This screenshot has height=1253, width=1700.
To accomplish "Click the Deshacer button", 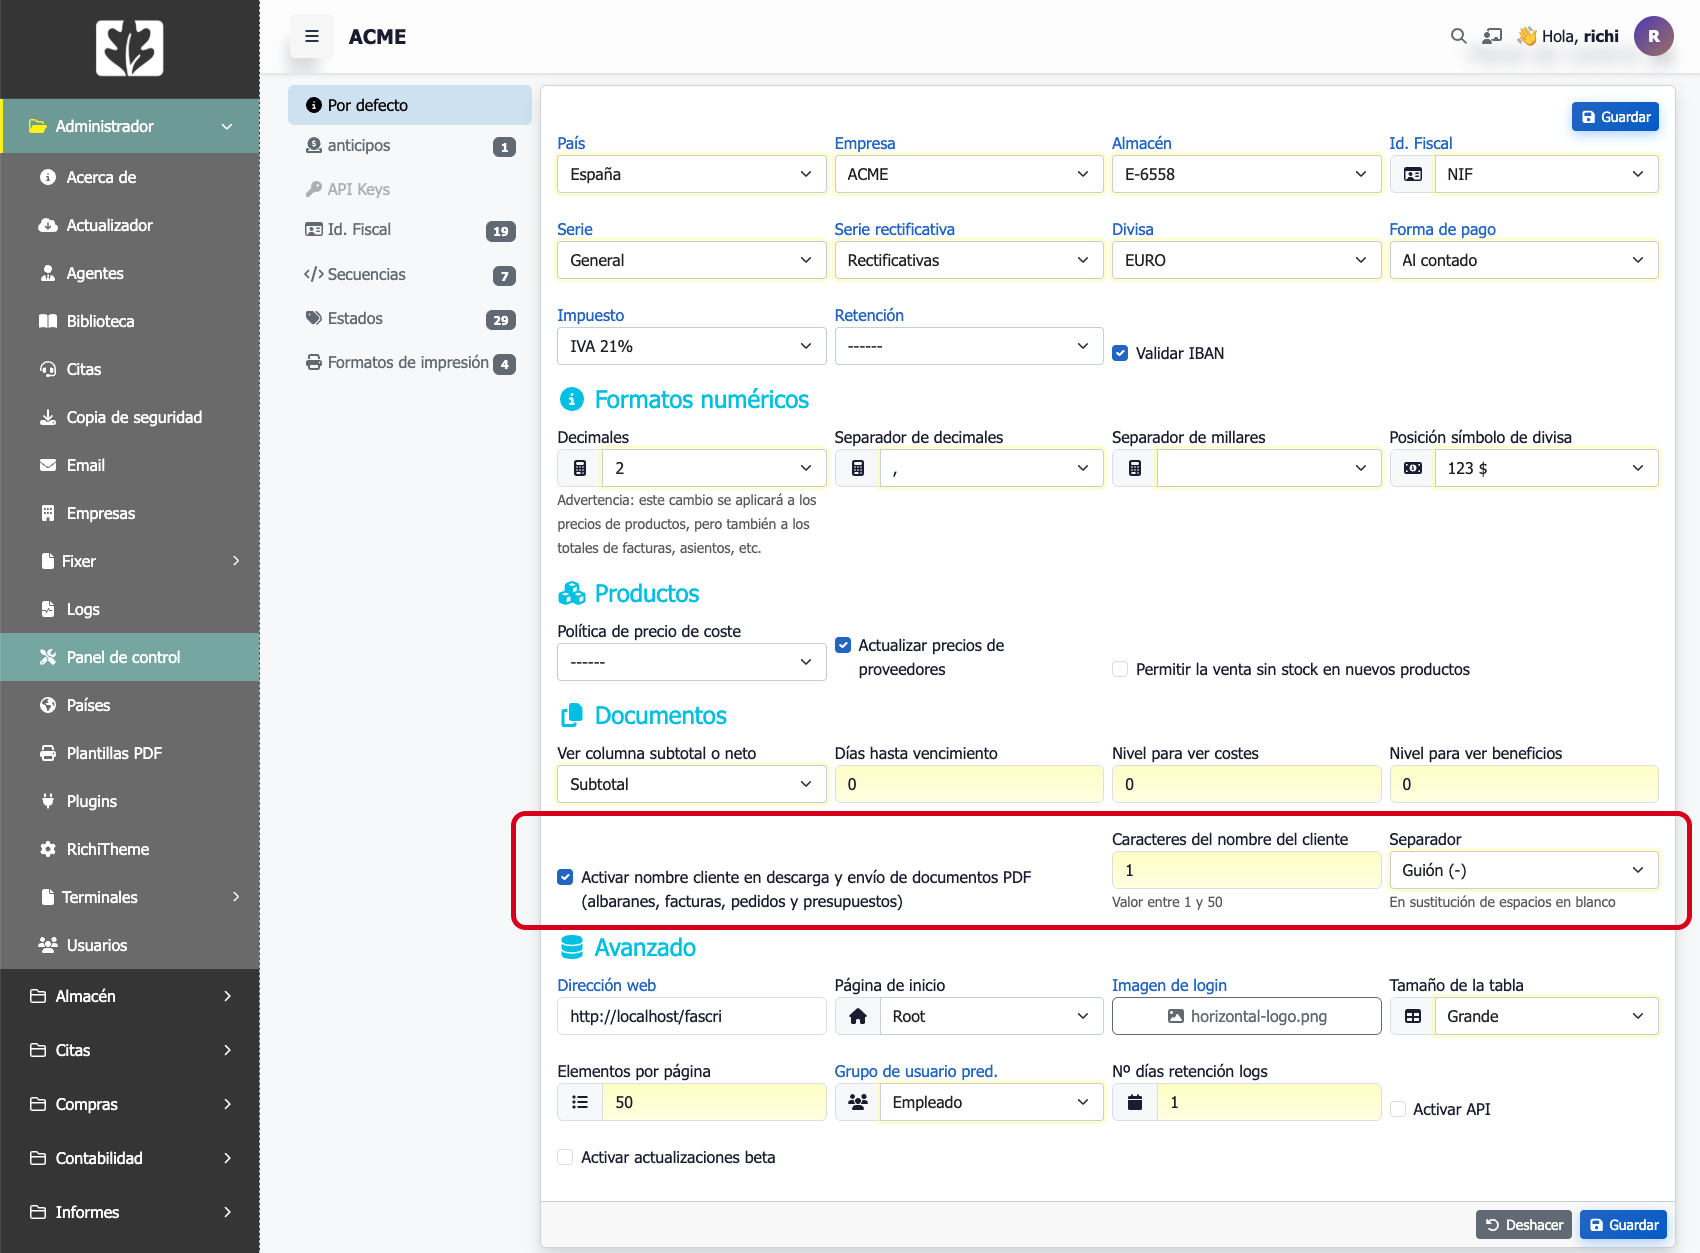I will [x=1523, y=1225].
